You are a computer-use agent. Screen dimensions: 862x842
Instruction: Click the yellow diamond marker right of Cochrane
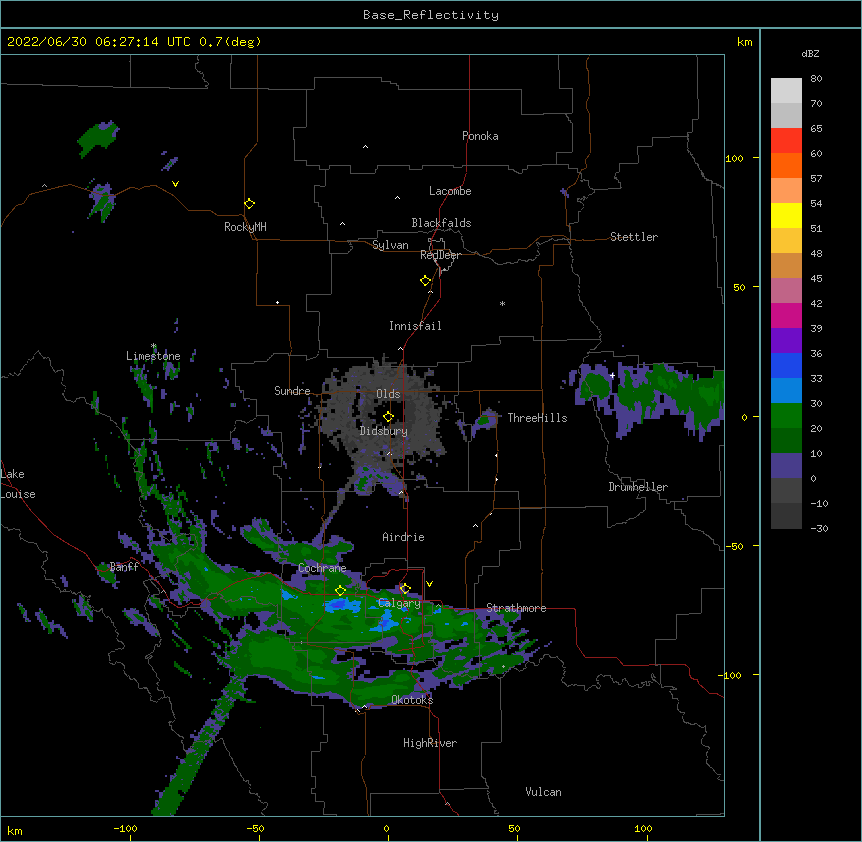point(340,591)
